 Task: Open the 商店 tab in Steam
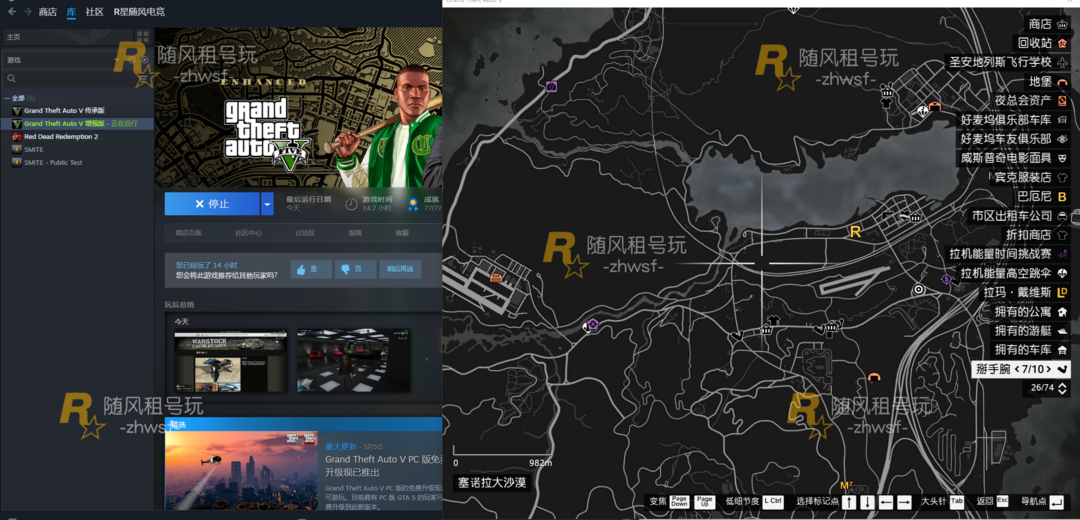click(x=48, y=12)
